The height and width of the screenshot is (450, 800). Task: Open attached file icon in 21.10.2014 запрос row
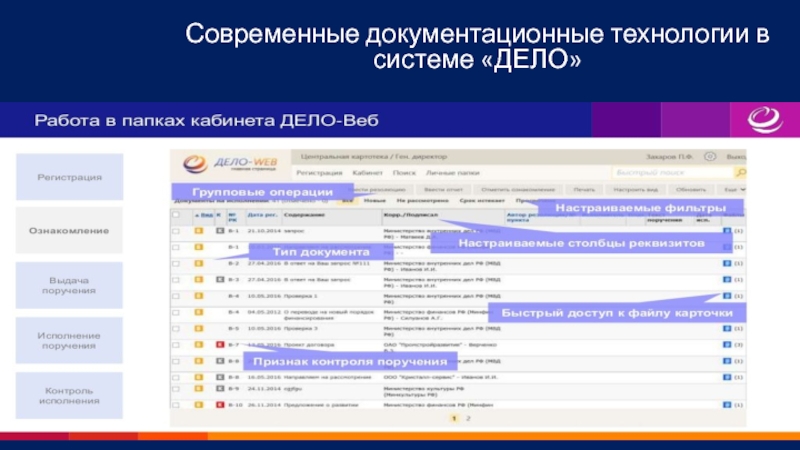[727, 231]
